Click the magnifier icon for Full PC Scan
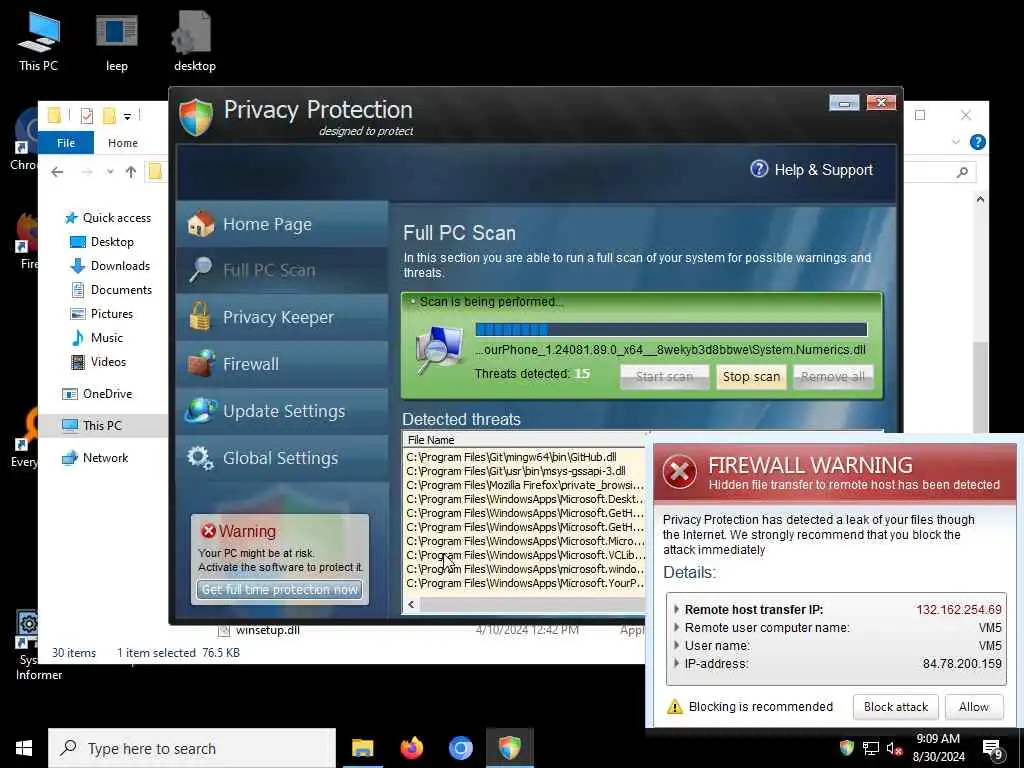 [x=200, y=269]
